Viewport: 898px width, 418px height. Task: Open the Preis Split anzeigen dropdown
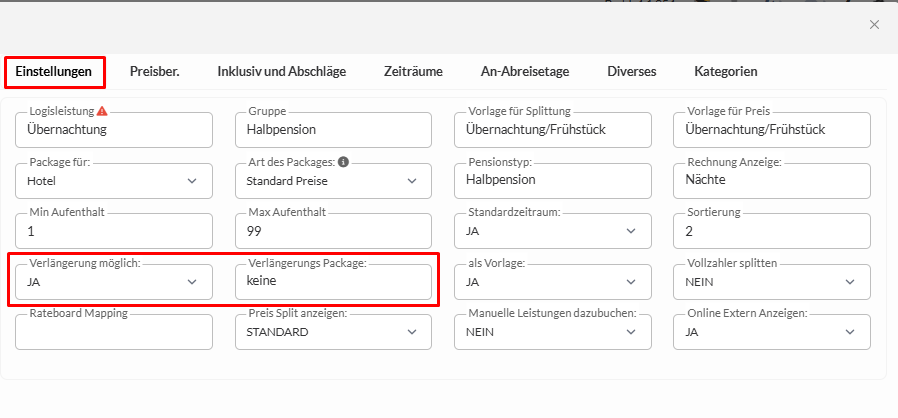(333, 333)
